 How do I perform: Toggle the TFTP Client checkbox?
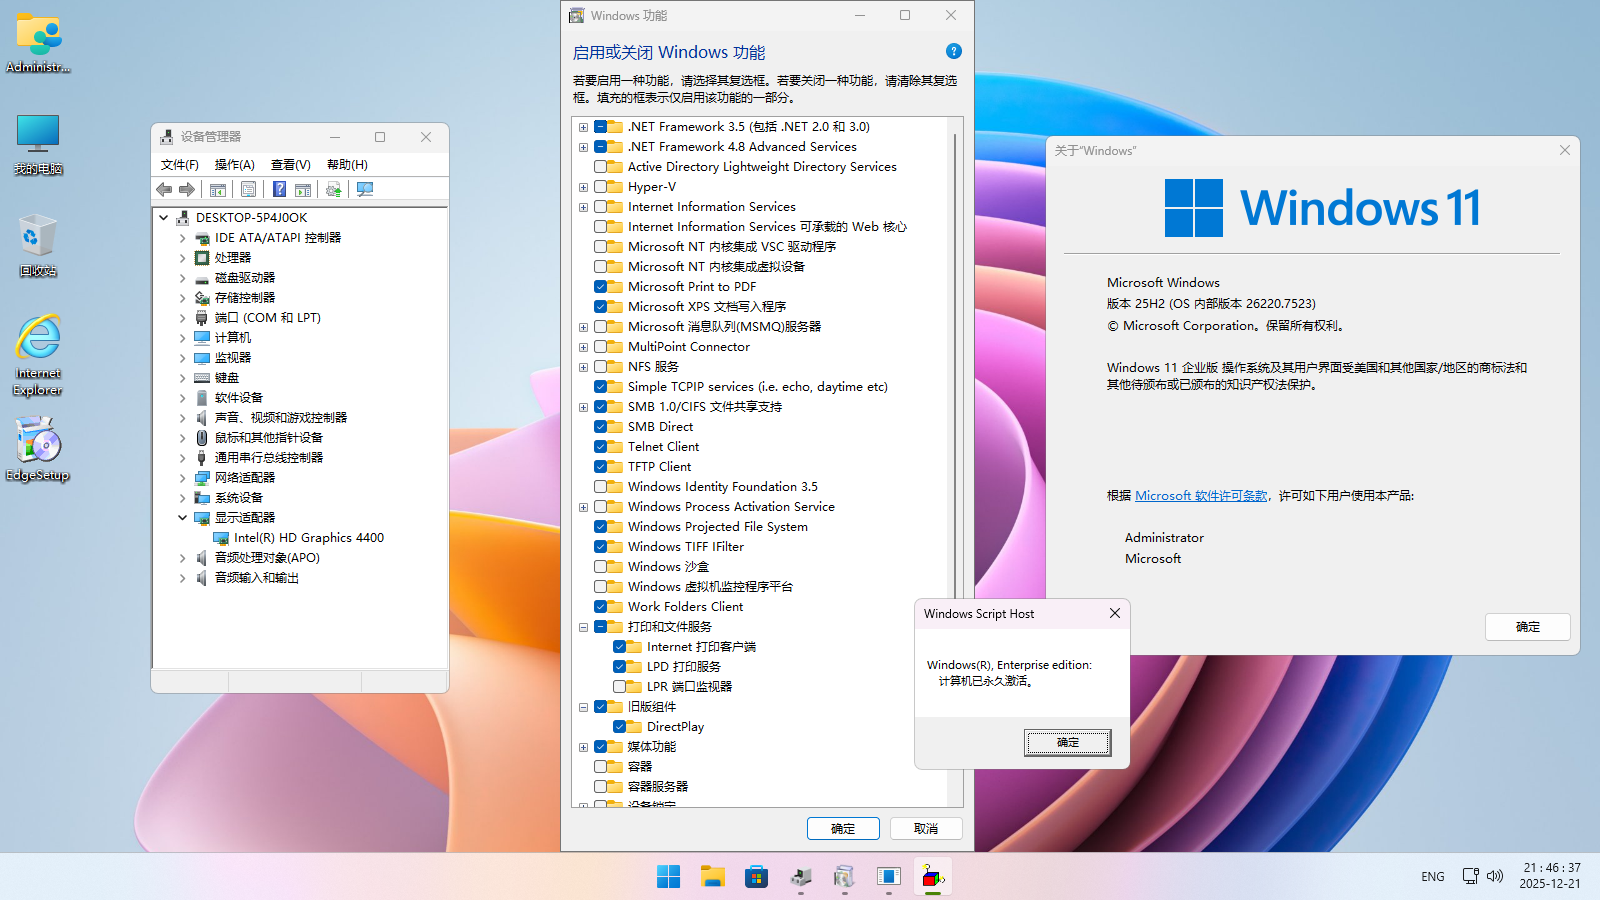coord(601,467)
